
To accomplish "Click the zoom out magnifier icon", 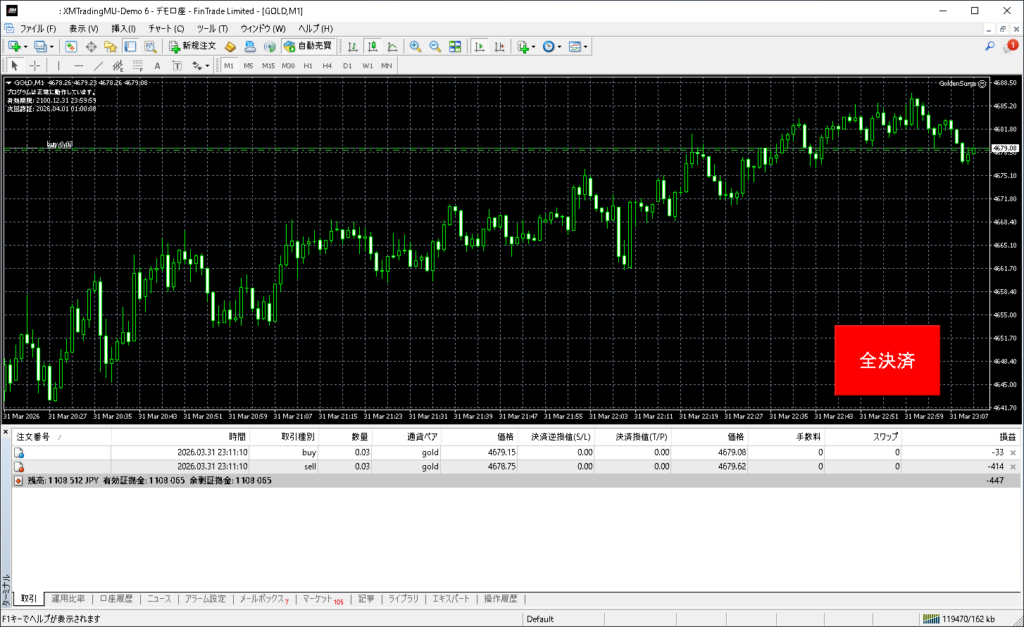I will tap(435, 46).
